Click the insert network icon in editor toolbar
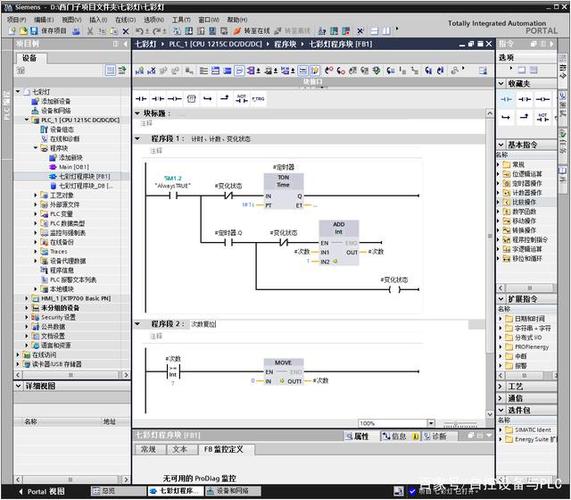This screenshot has height=500, width=571. tap(140, 70)
